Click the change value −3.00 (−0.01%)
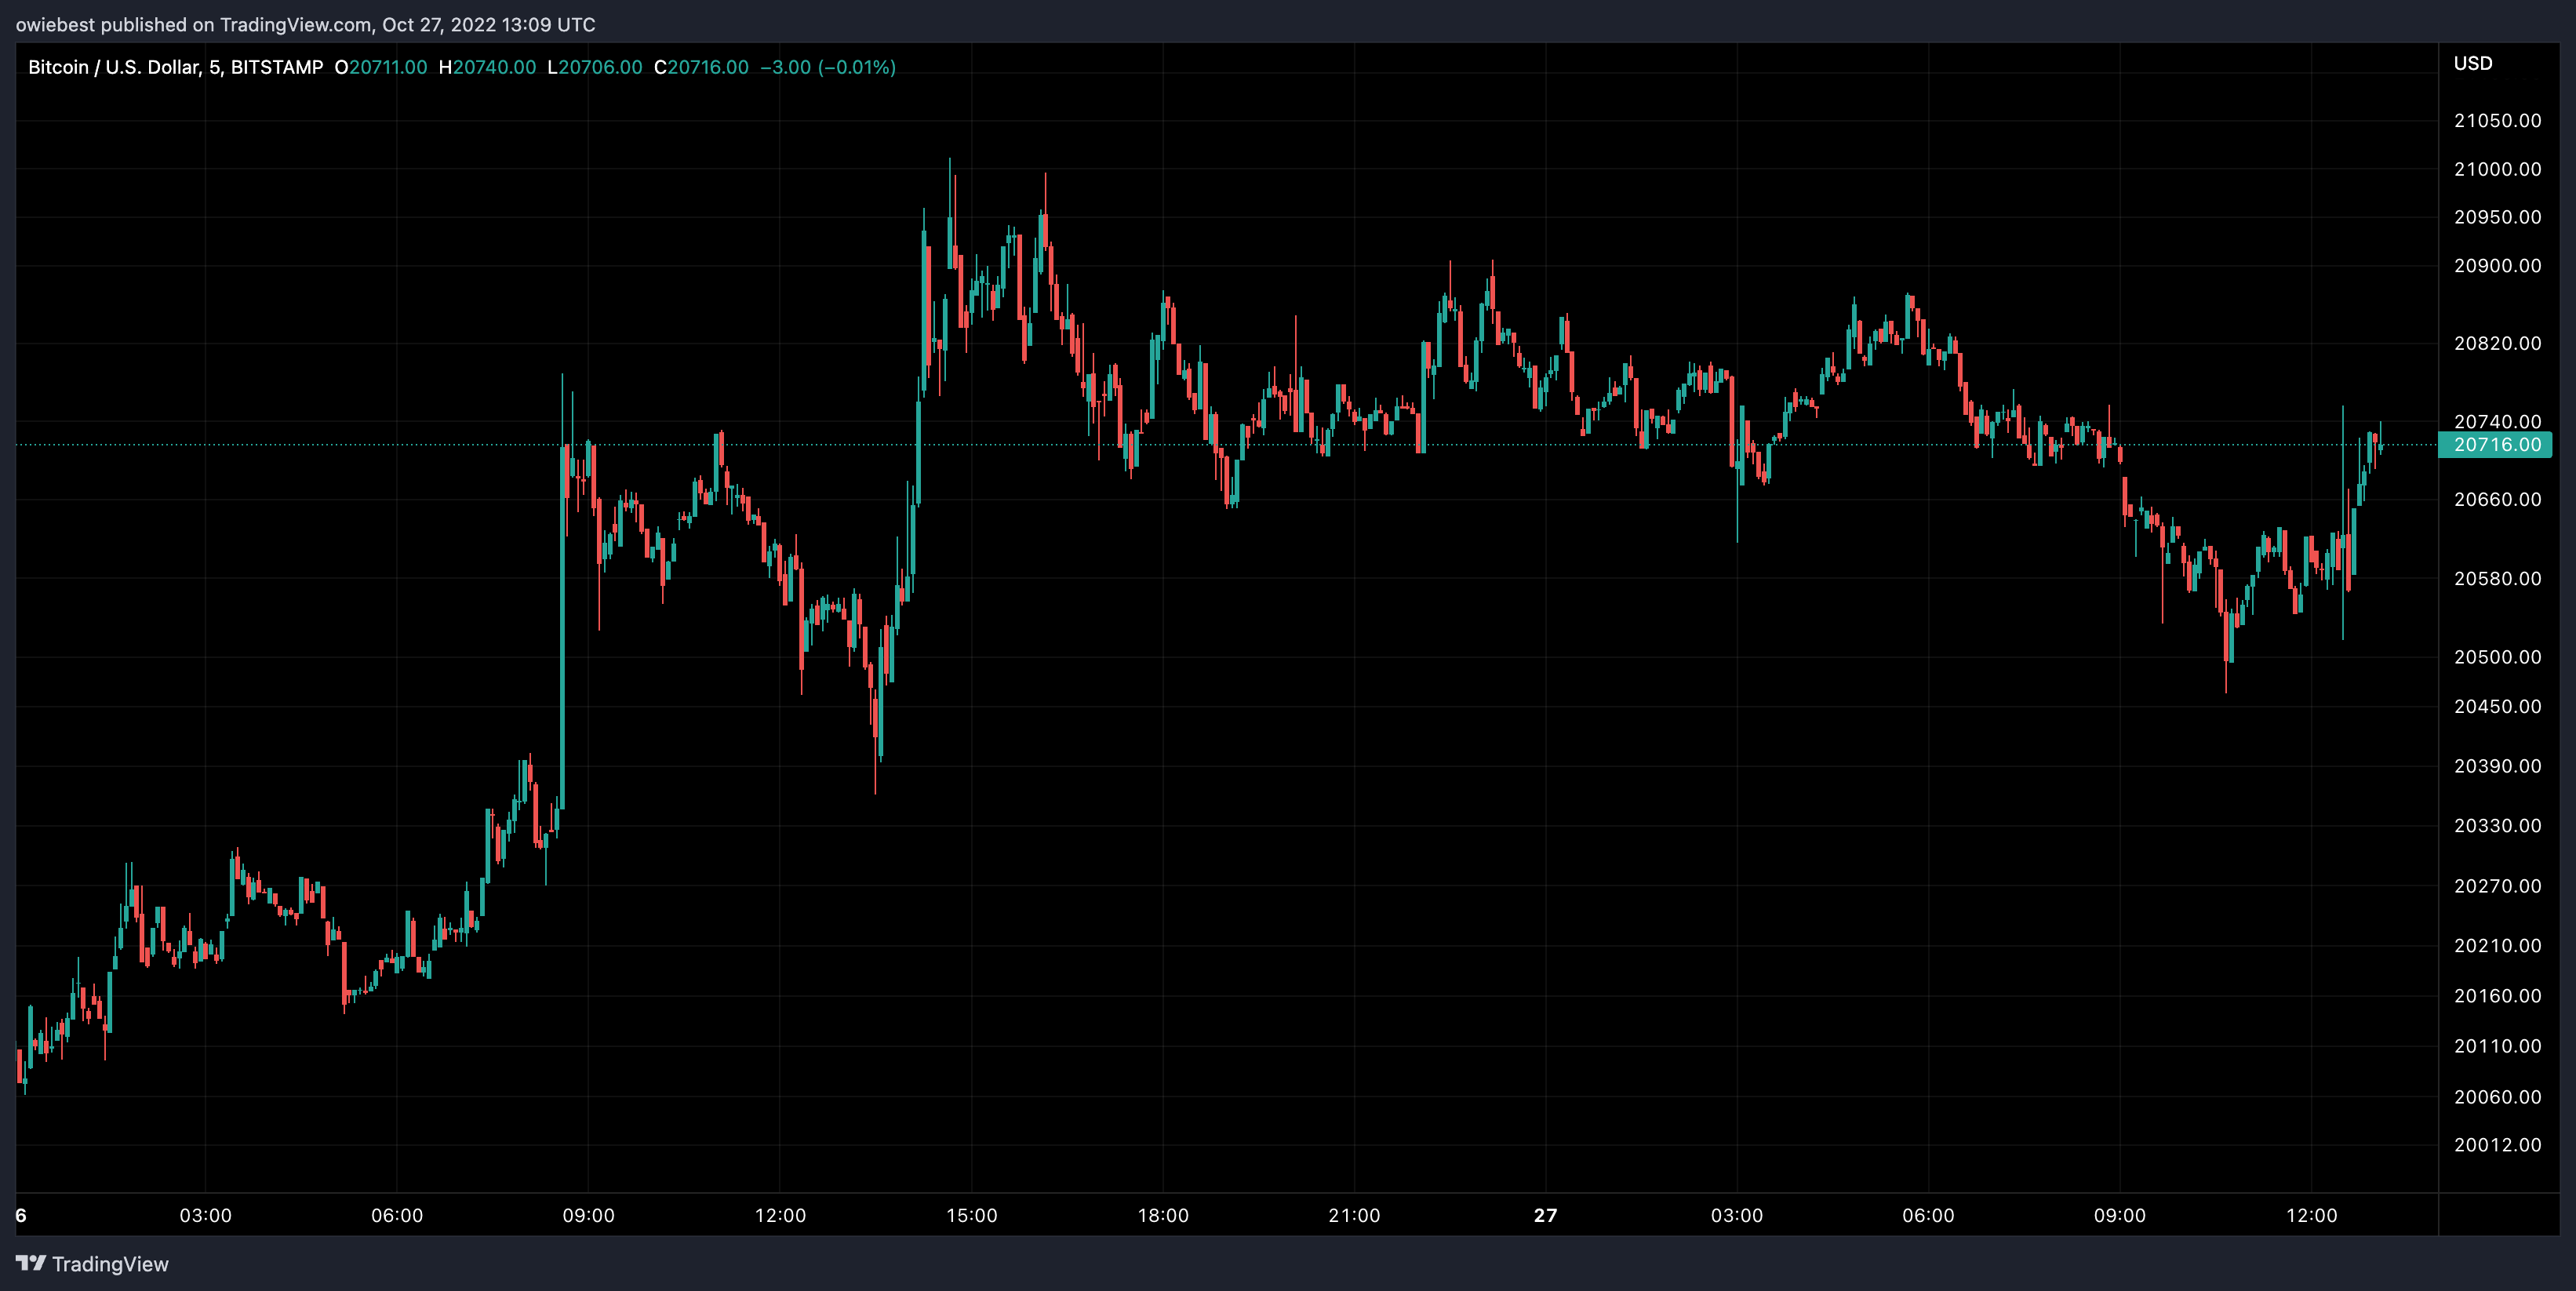The image size is (2576, 1291). pos(828,67)
